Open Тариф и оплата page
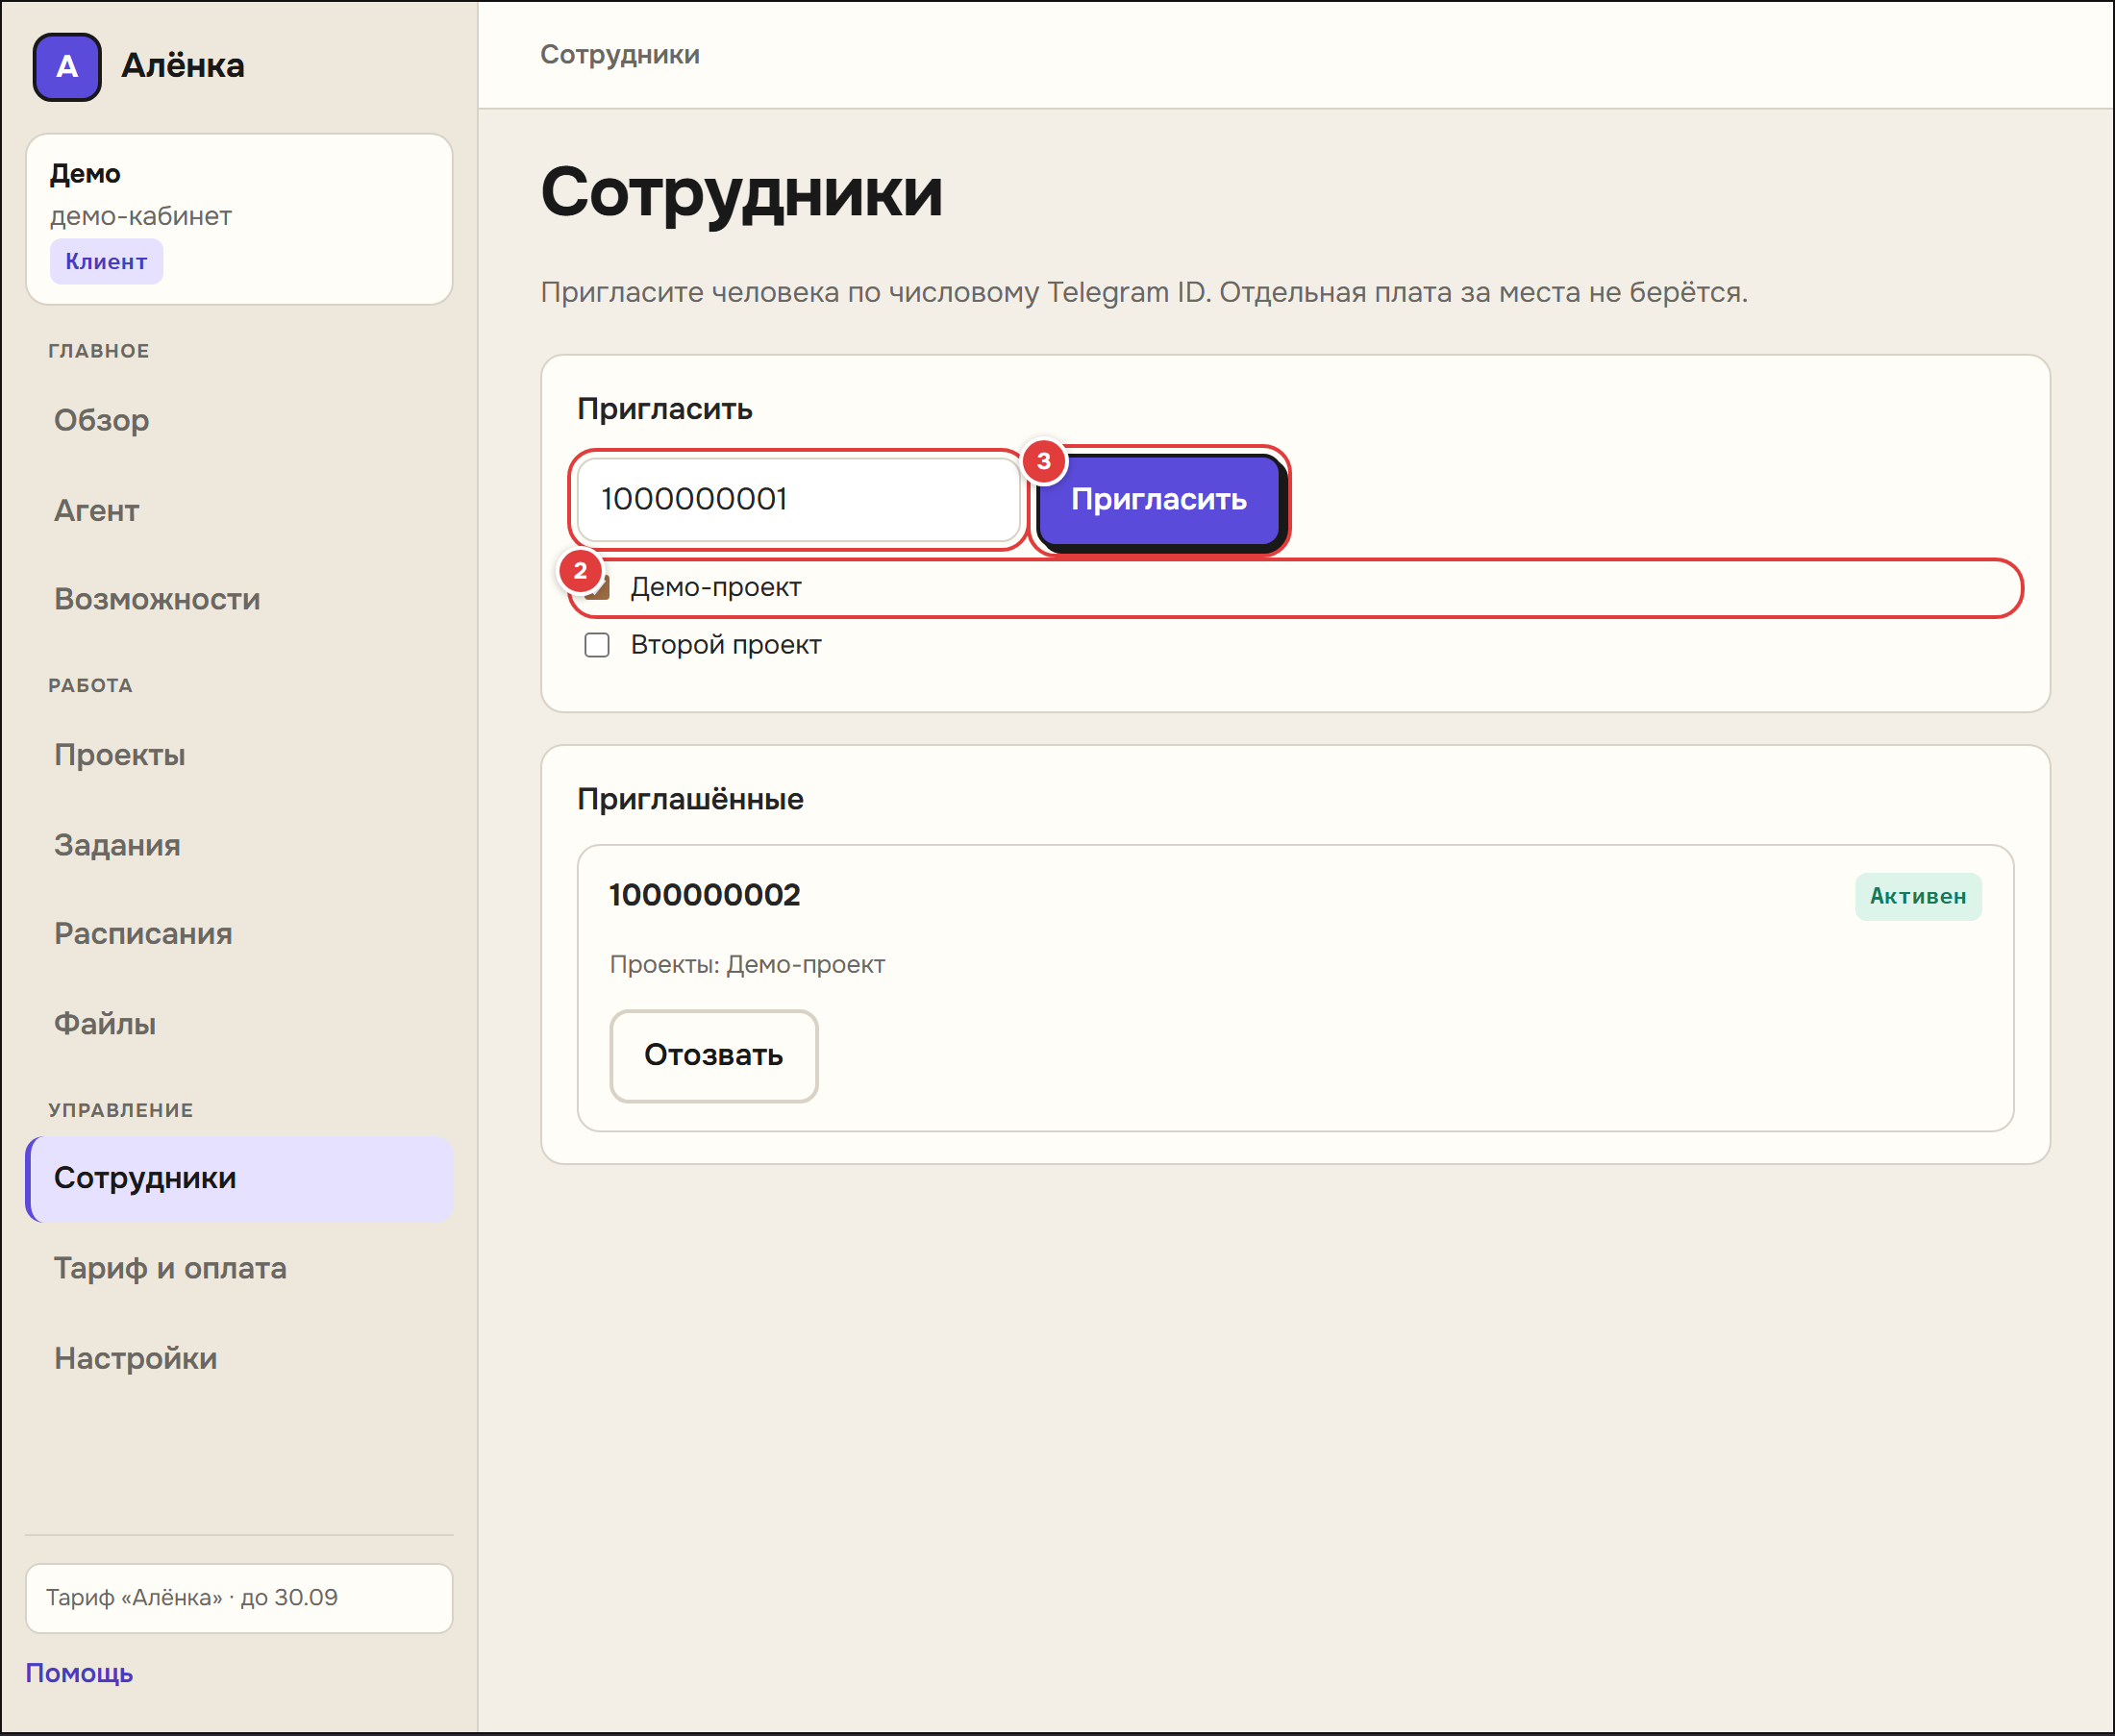 click(x=170, y=1268)
